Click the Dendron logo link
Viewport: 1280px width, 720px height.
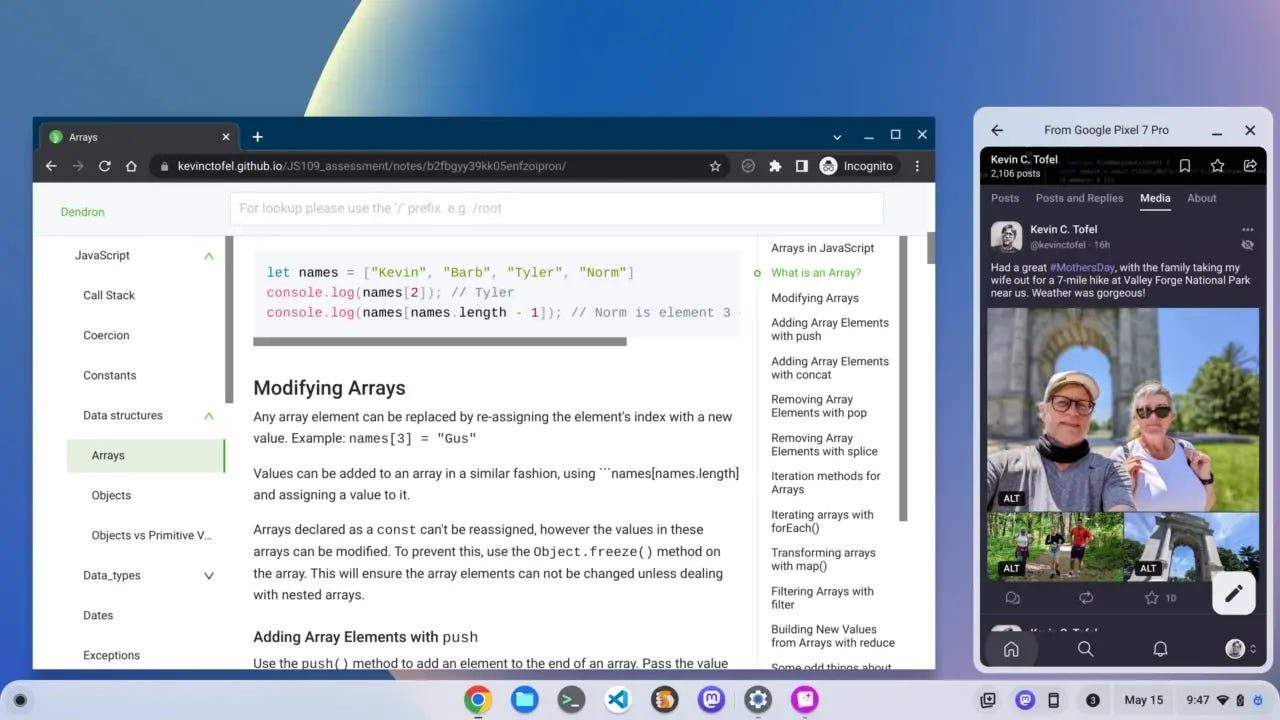click(82, 212)
